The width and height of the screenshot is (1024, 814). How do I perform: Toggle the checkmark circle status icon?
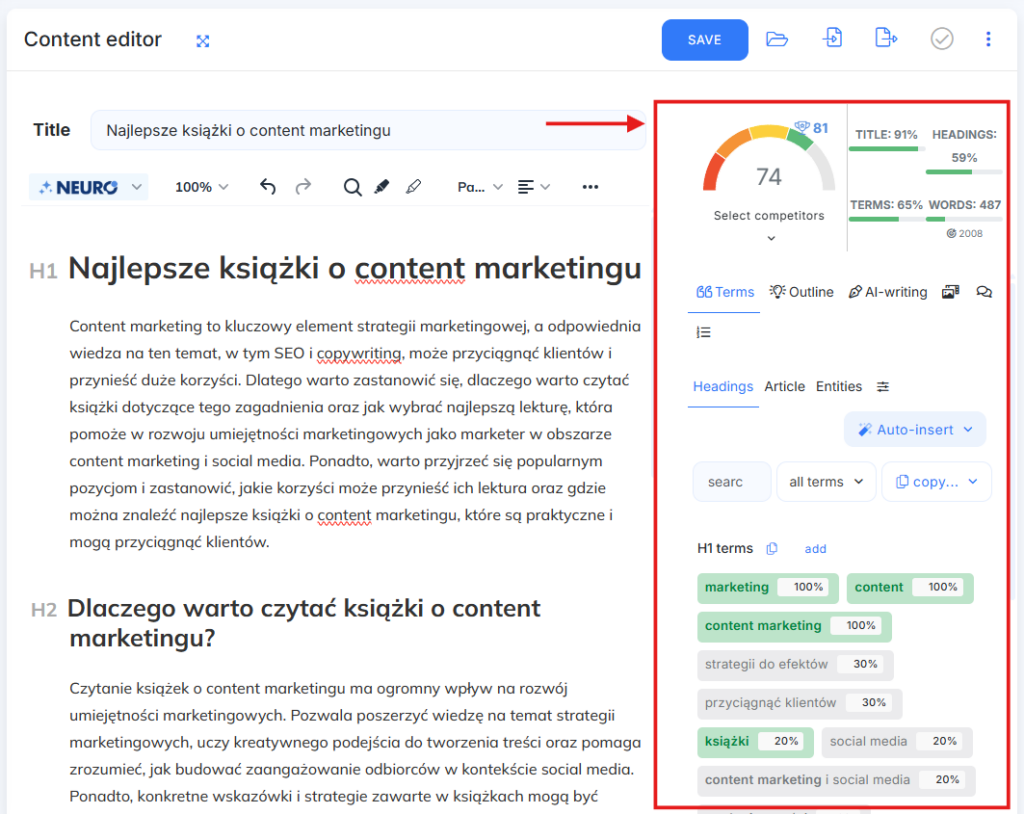coord(942,39)
